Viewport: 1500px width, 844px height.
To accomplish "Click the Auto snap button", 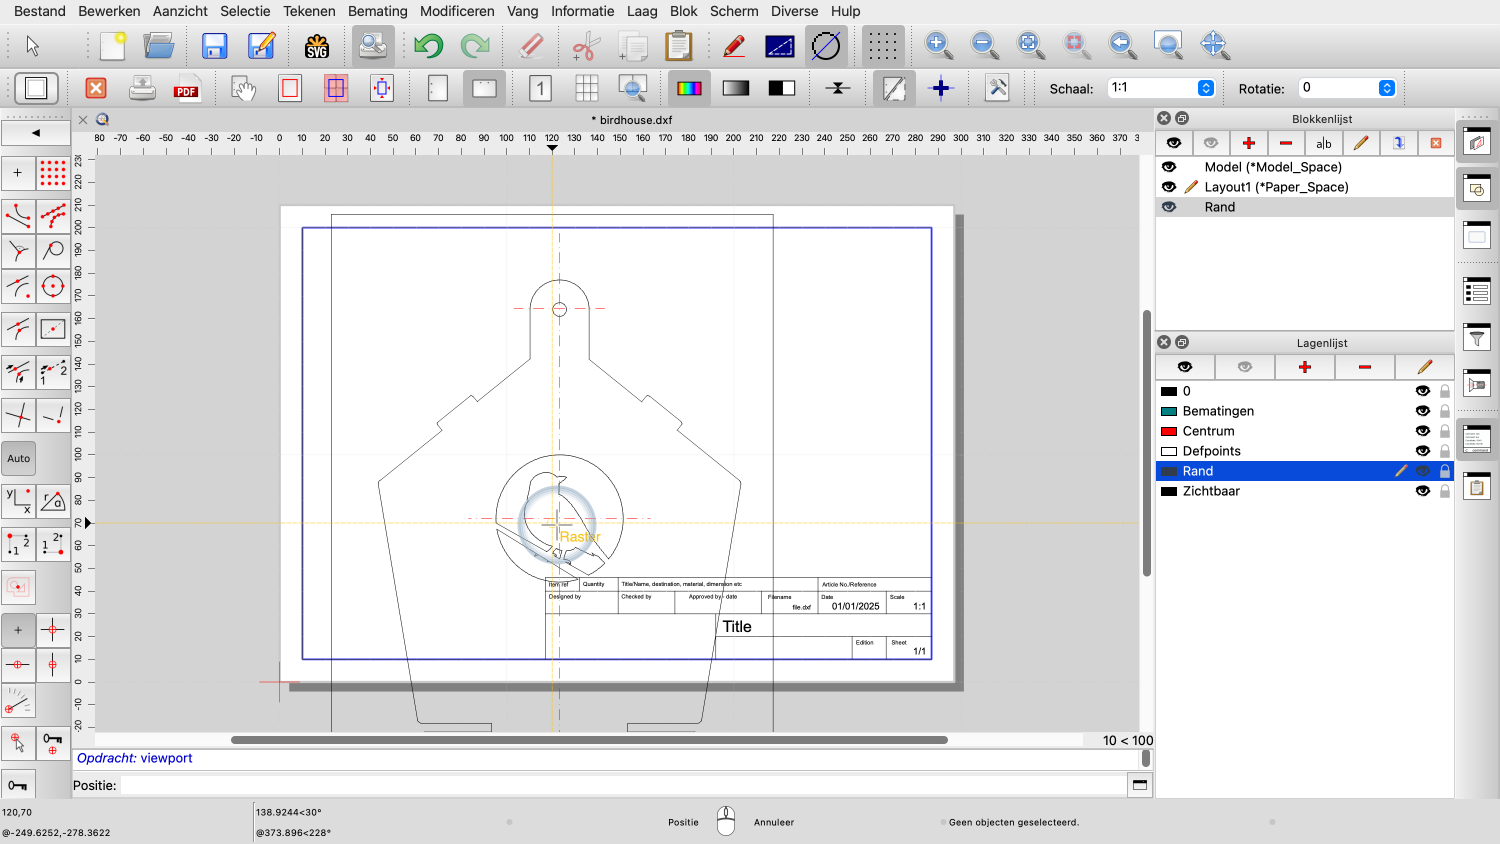I will pyautogui.click(x=19, y=459).
